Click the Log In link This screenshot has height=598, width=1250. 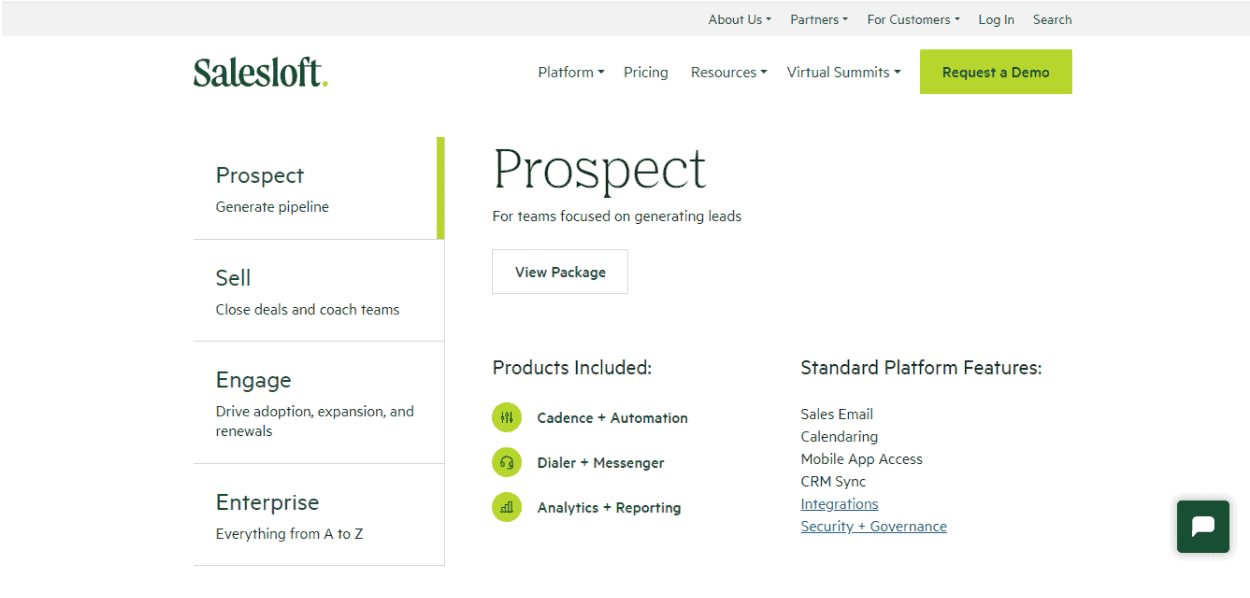pos(996,19)
